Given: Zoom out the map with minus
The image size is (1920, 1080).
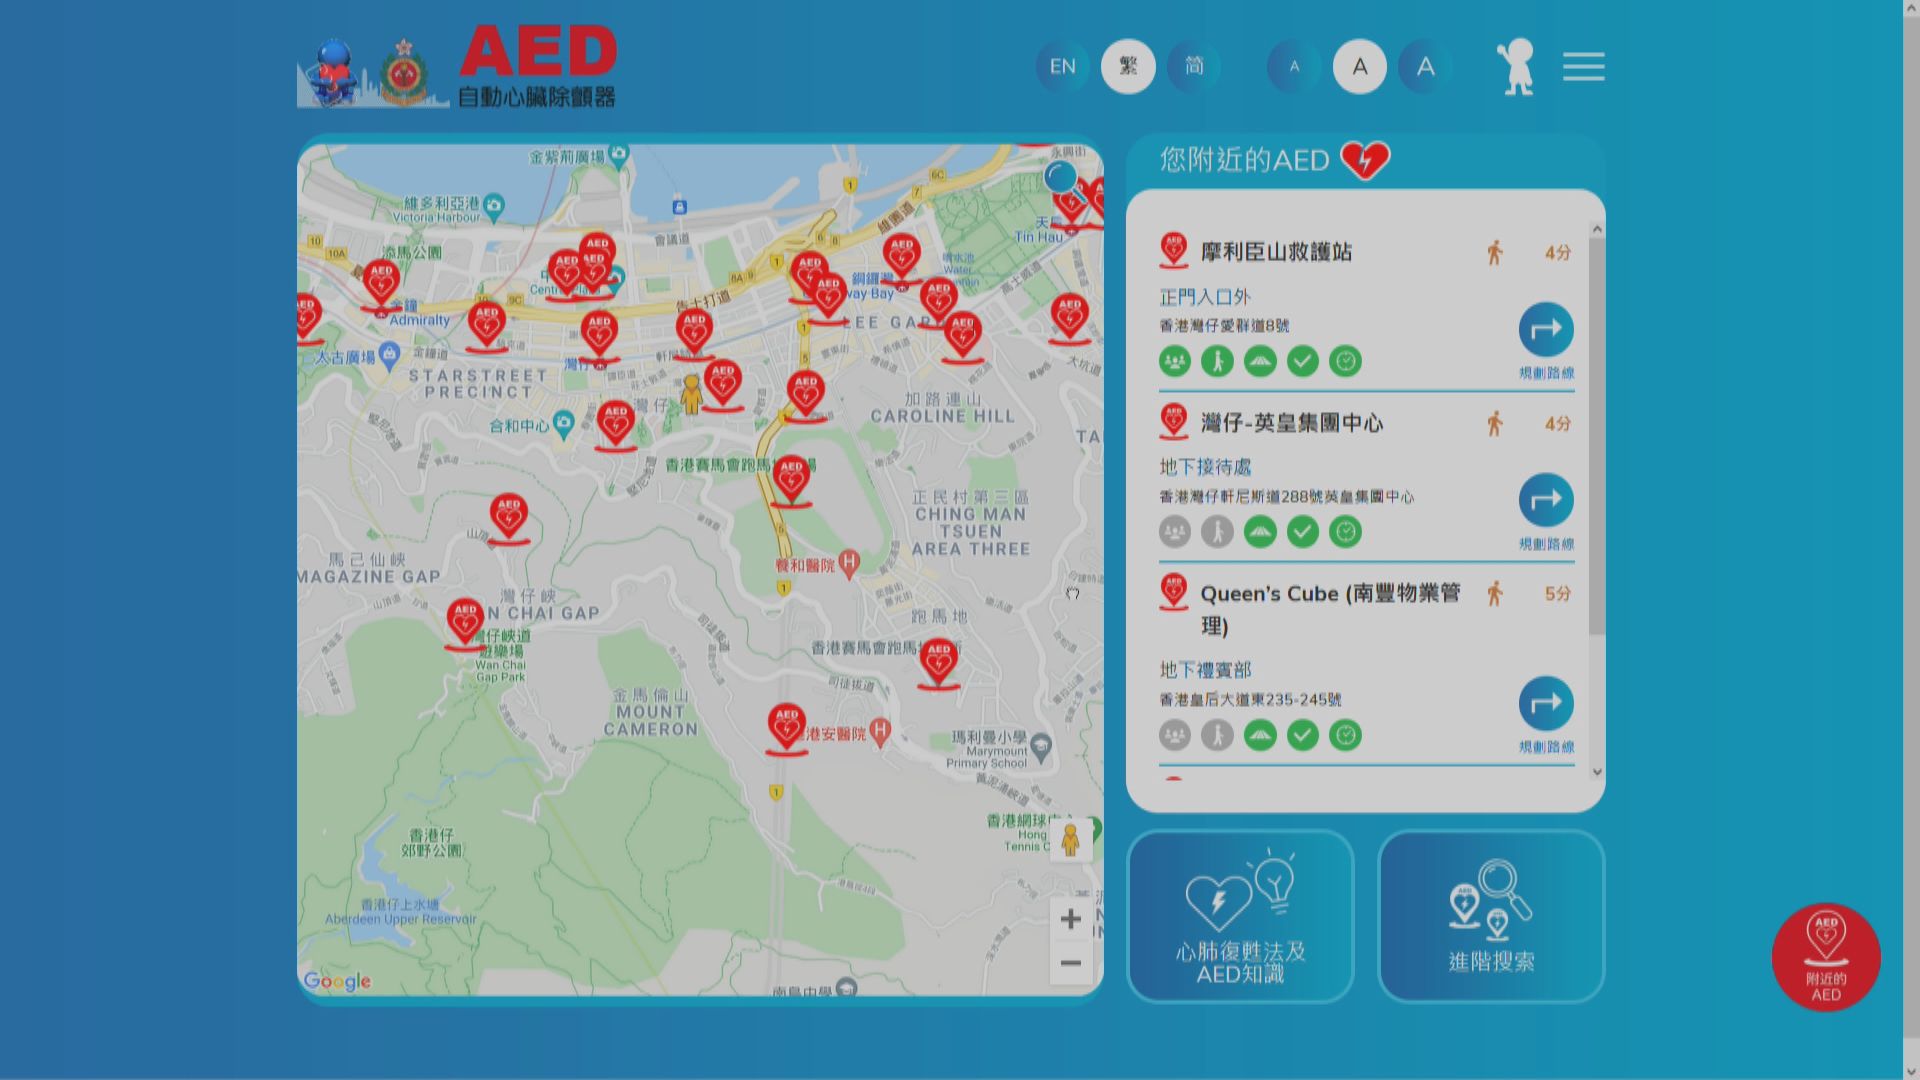Looking at the screenshot, I should [x=1070, y=963].
